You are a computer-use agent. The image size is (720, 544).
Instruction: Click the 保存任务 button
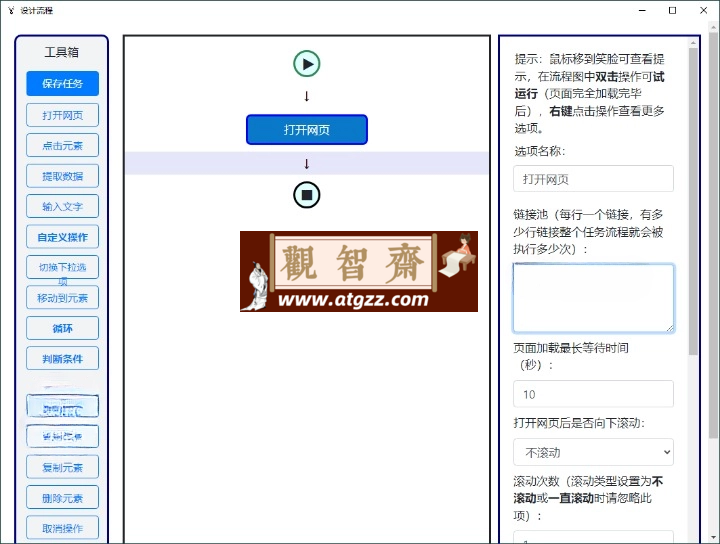(x=62, y=84)
